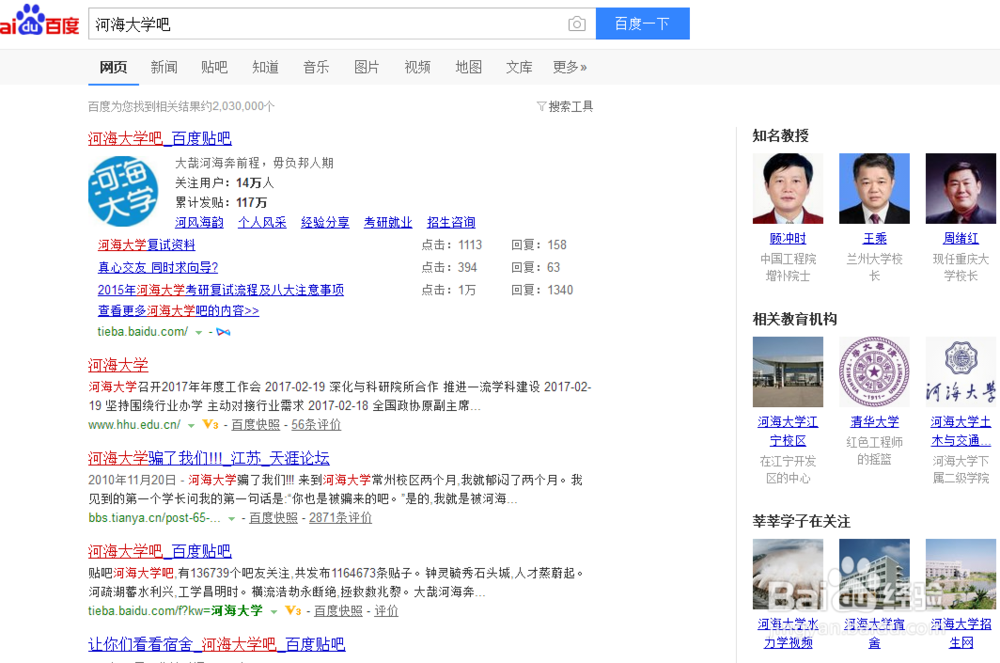
Task: Open the 河海大学复试资料 post
Action: (146, 245)
